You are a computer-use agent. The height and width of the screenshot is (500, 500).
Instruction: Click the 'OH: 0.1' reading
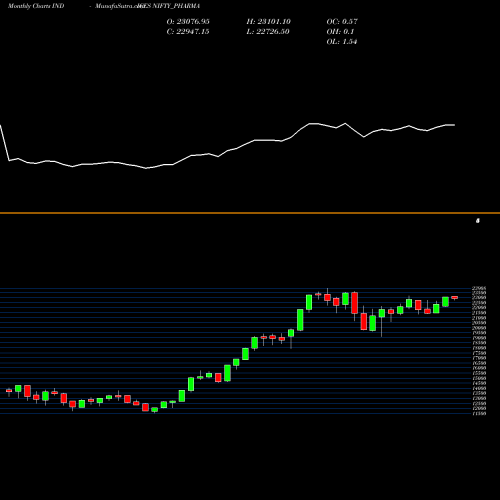[340, 32]
